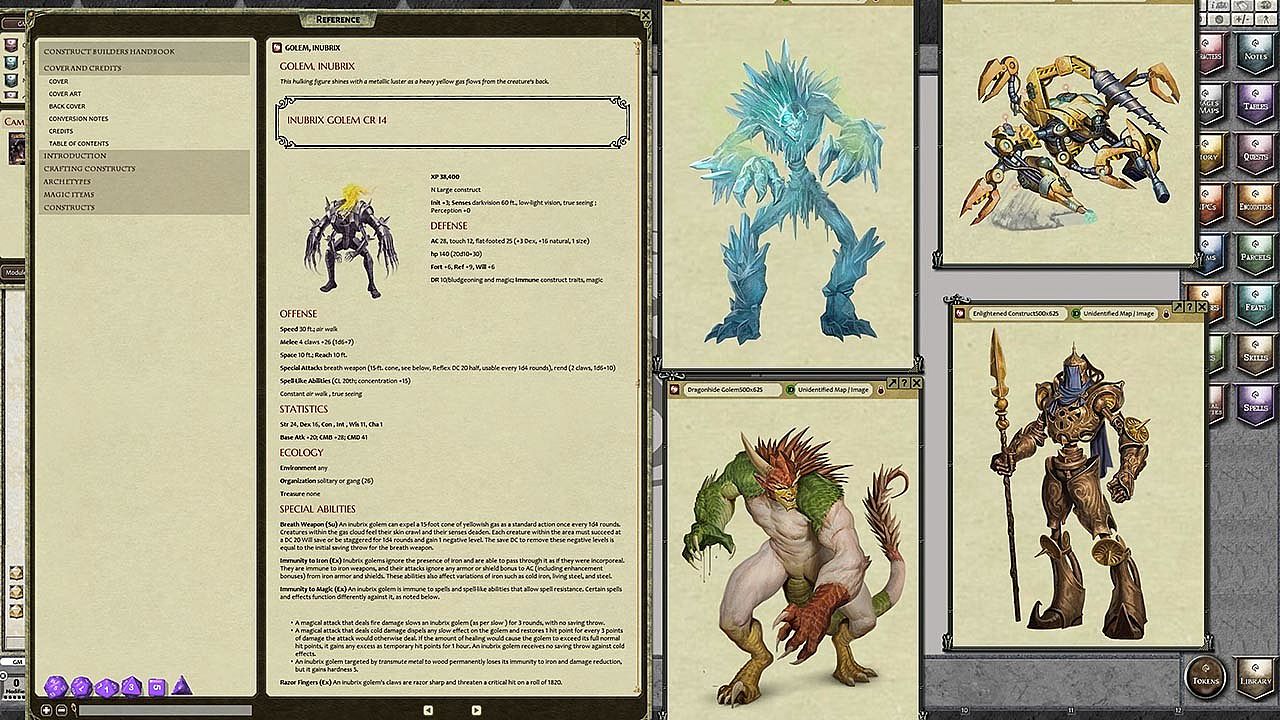Viewport: 1280px width, 720px height.
Task: Click the "Special Abilities" heading
Action: pos(318,509)
